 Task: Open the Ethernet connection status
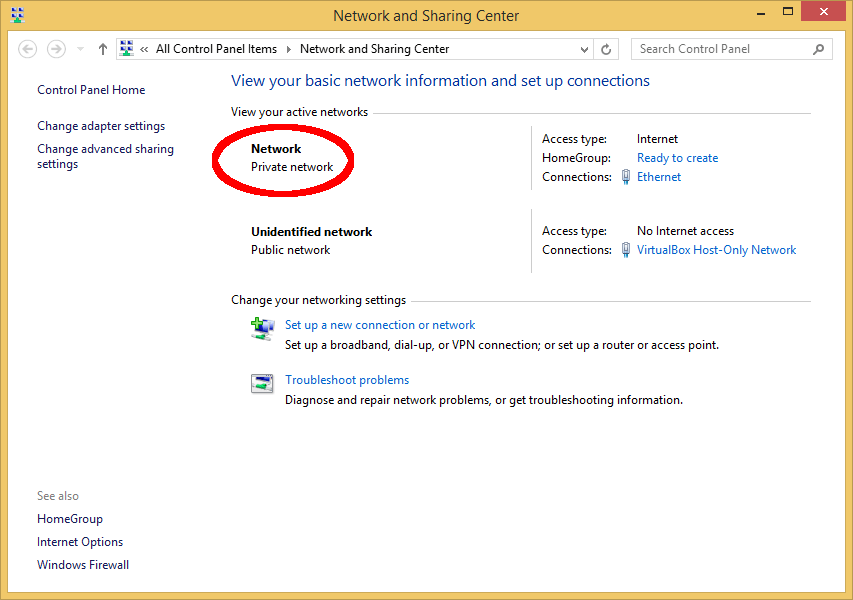(658, 176)
